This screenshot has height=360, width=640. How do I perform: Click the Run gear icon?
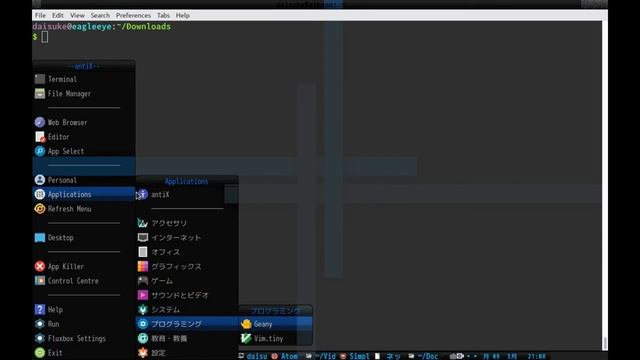40,324
